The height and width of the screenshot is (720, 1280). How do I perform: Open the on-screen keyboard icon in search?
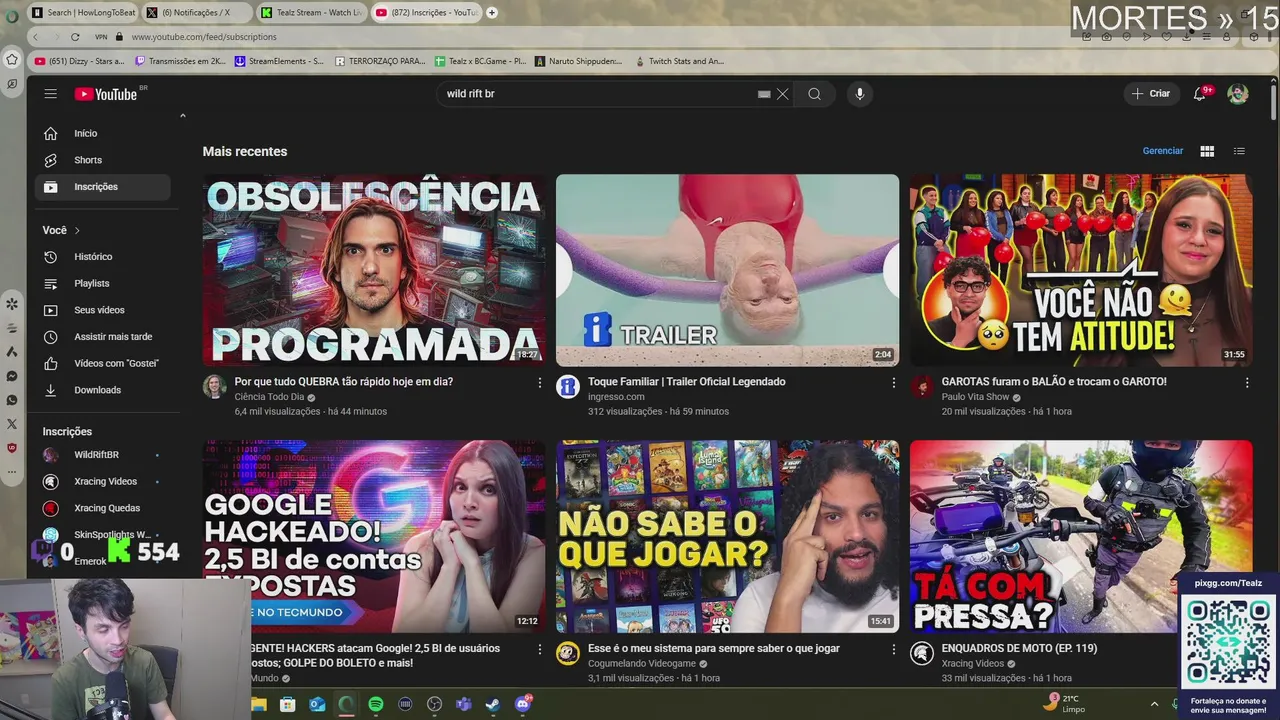[x=764, y=94]
